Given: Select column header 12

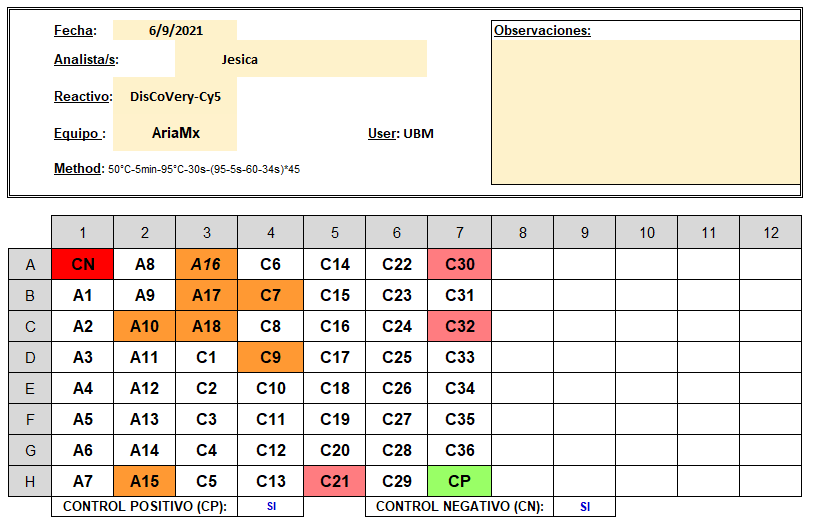Looking at the screenshot, I should (771, 233).
